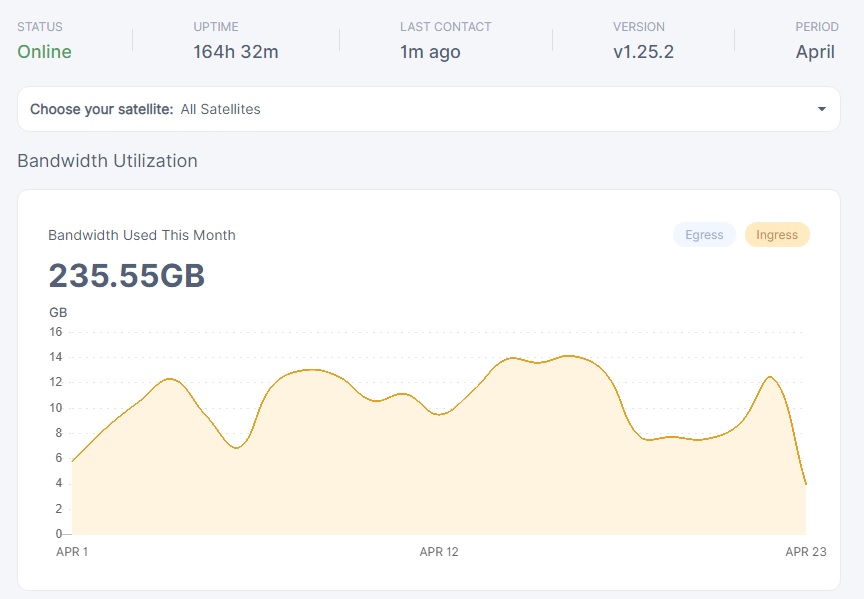Click the 16 mark on the y-axis
The image size is (864, 599).
(x=56, y=332)
